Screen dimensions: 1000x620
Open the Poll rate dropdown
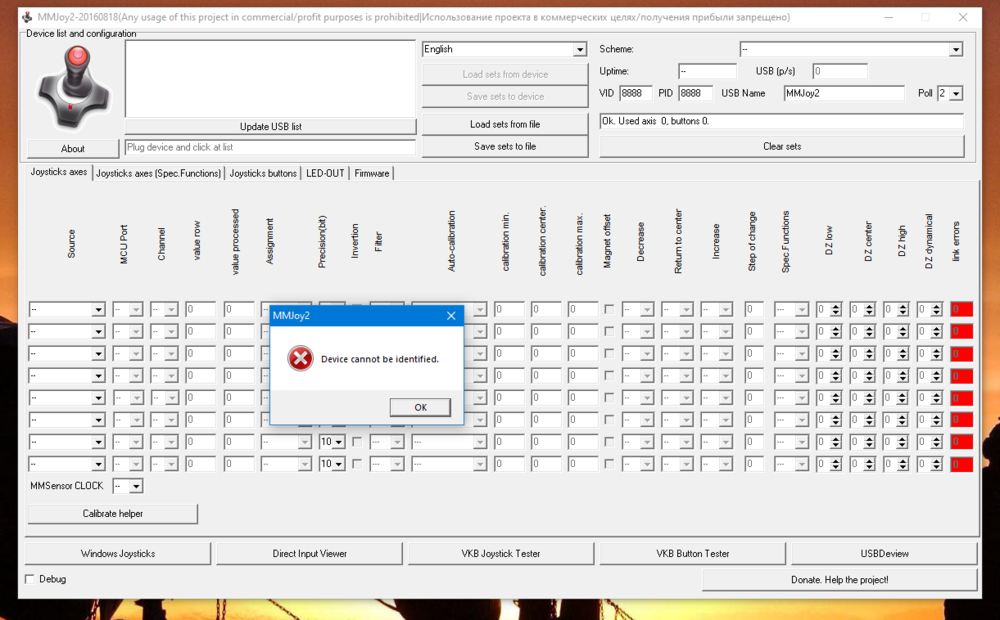click(955, 93)
